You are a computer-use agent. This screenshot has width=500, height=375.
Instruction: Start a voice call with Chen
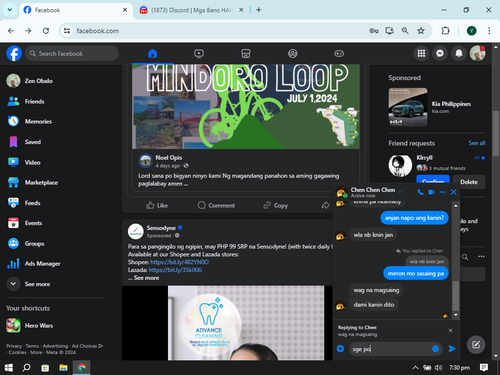420,192
